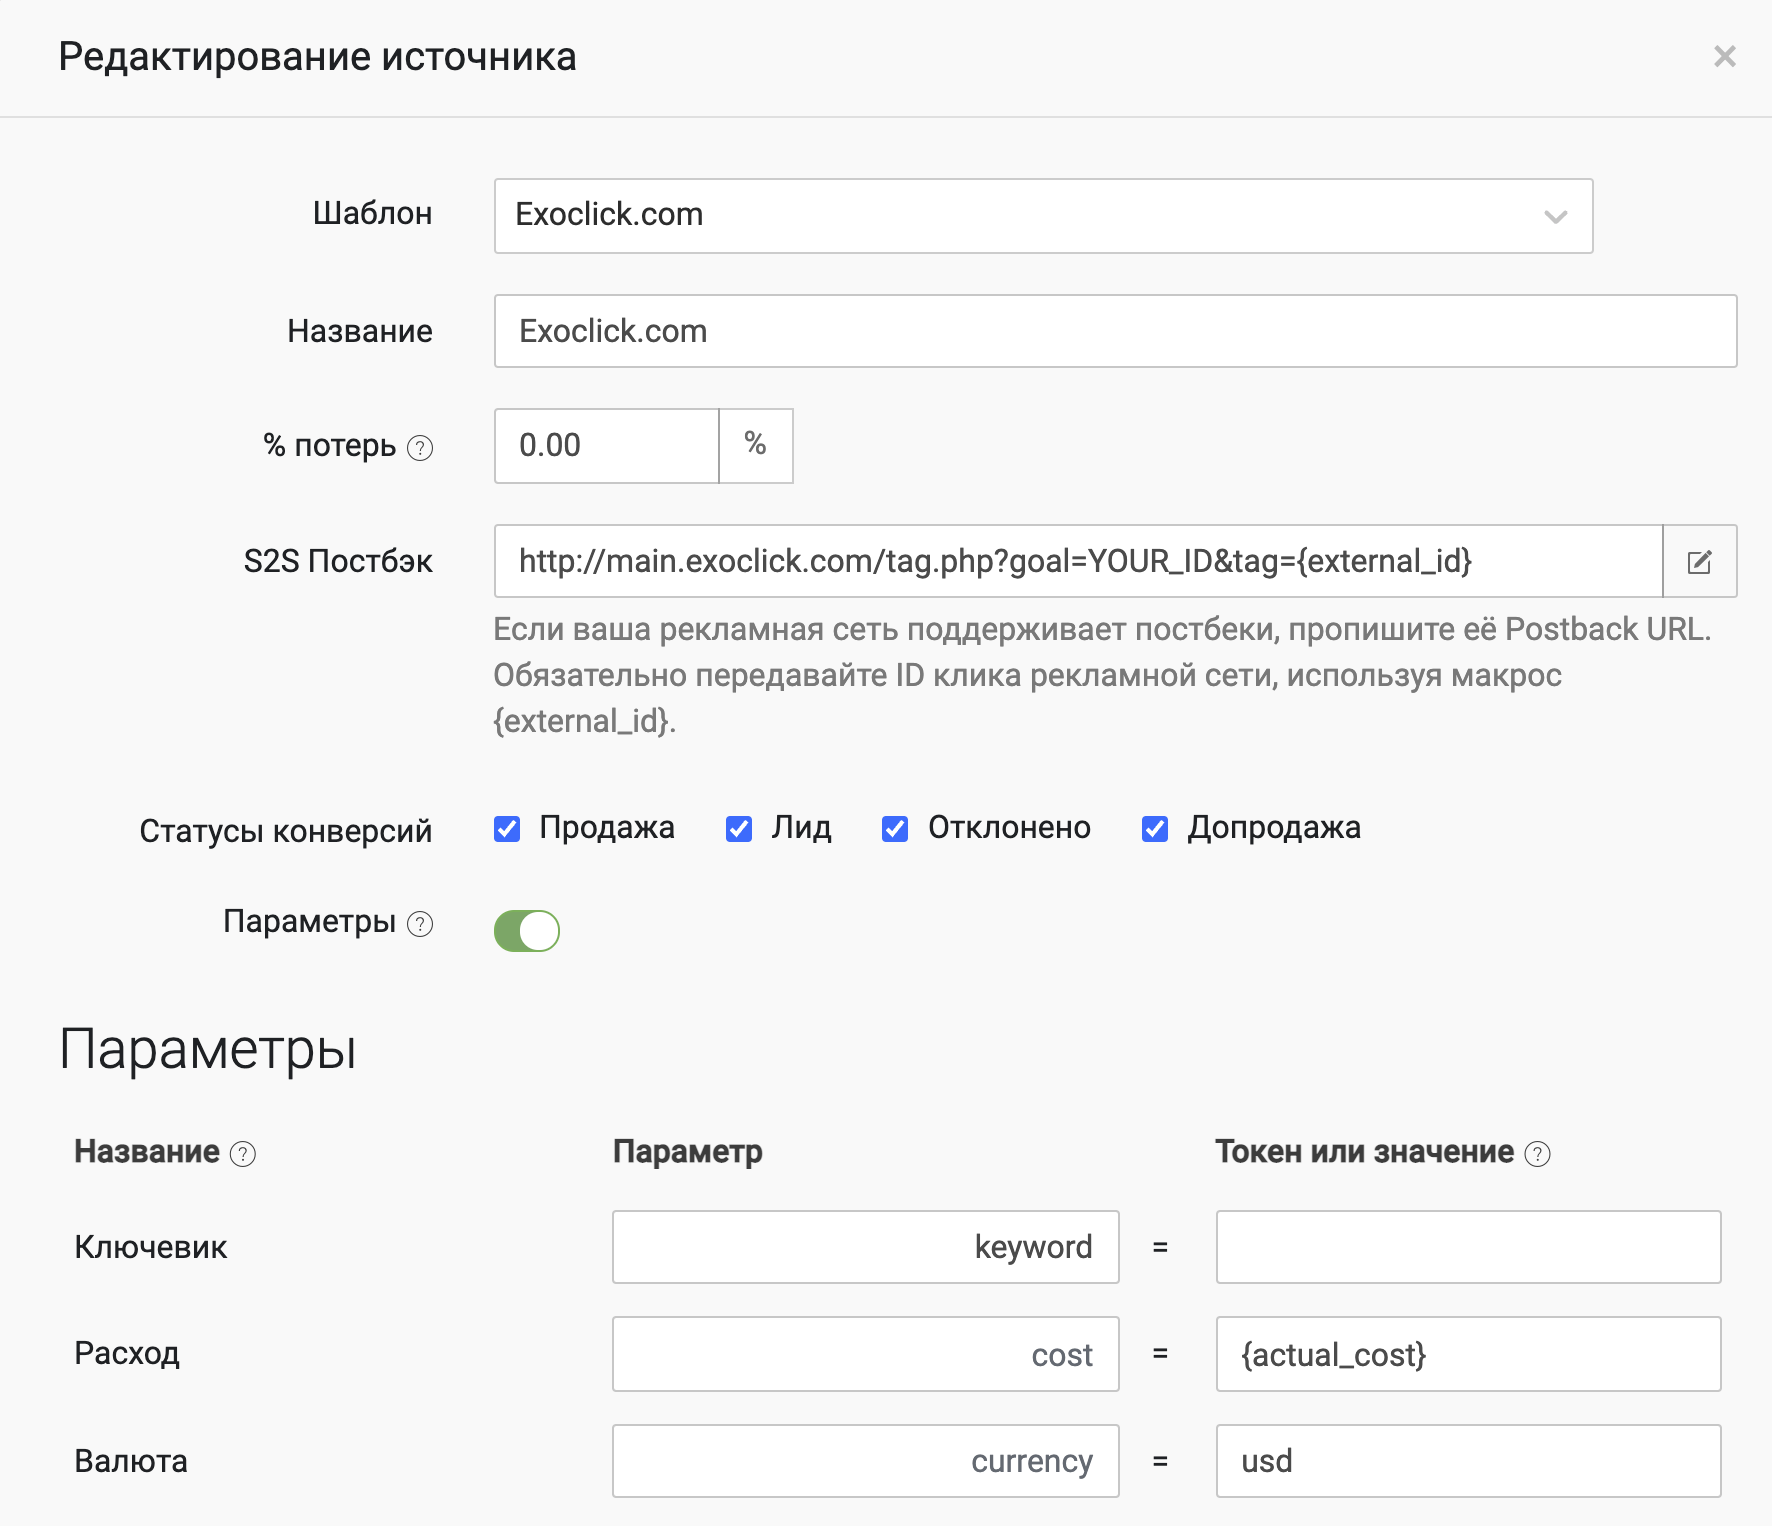The image size is (1772, 1526).
Task: Uncheck the Продажа conversion status
Action: point(507,829)
